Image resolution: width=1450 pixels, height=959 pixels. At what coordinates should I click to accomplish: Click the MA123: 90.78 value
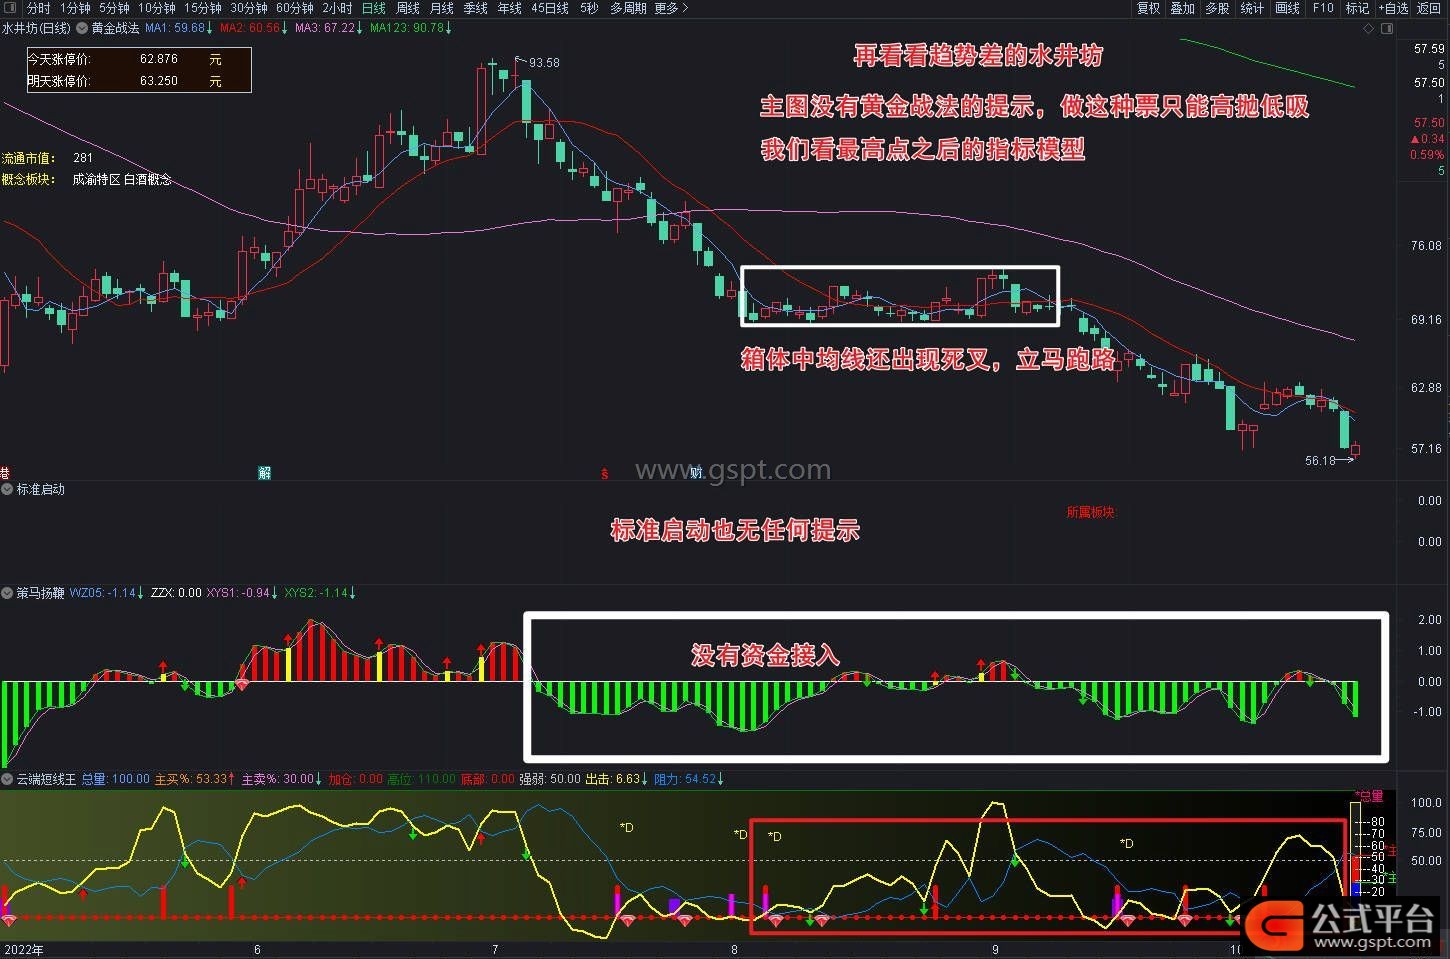(x=410, y=28)
